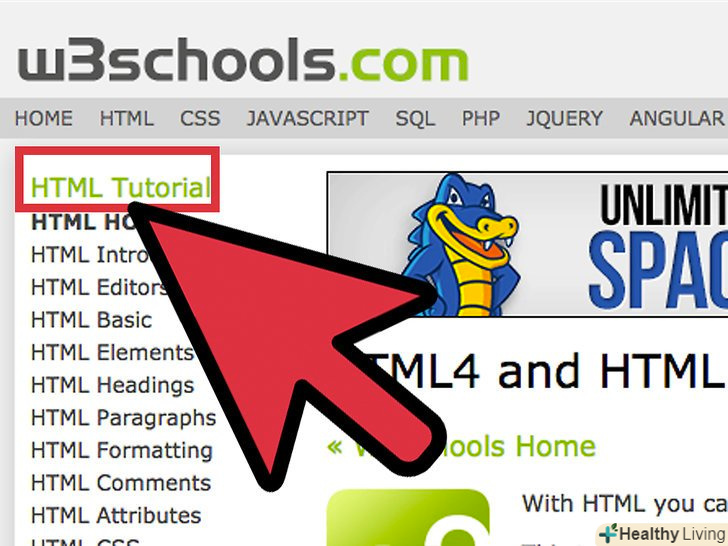Select JAVASCRIPT in the top navigation
This screenshot has height=546, width=728.
308,118
